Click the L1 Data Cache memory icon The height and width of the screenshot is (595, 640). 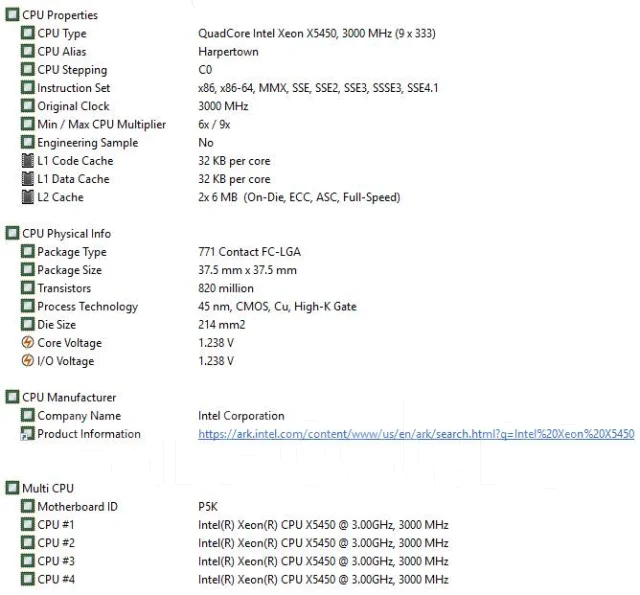[x=27, y=178]
